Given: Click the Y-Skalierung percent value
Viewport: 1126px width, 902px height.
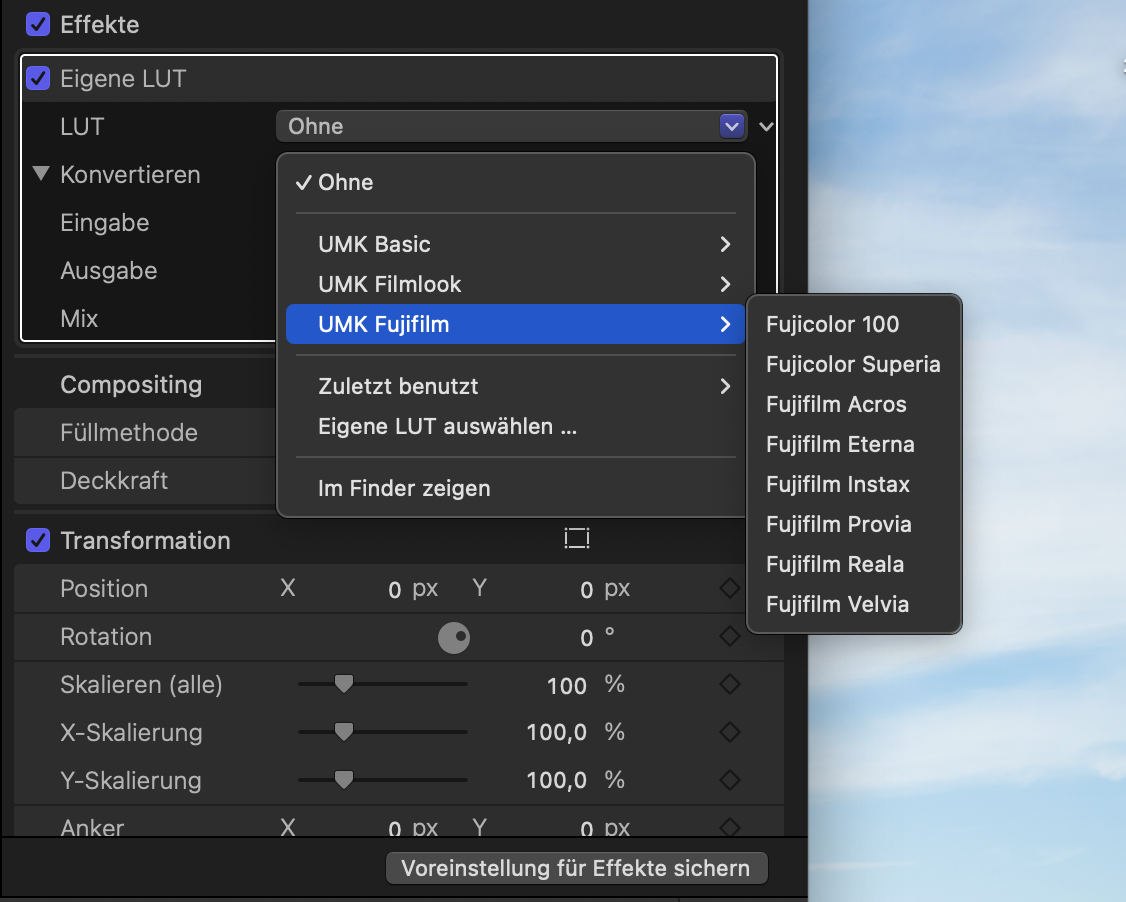Looking at the screenshot, I should click(x=557, y=781).
